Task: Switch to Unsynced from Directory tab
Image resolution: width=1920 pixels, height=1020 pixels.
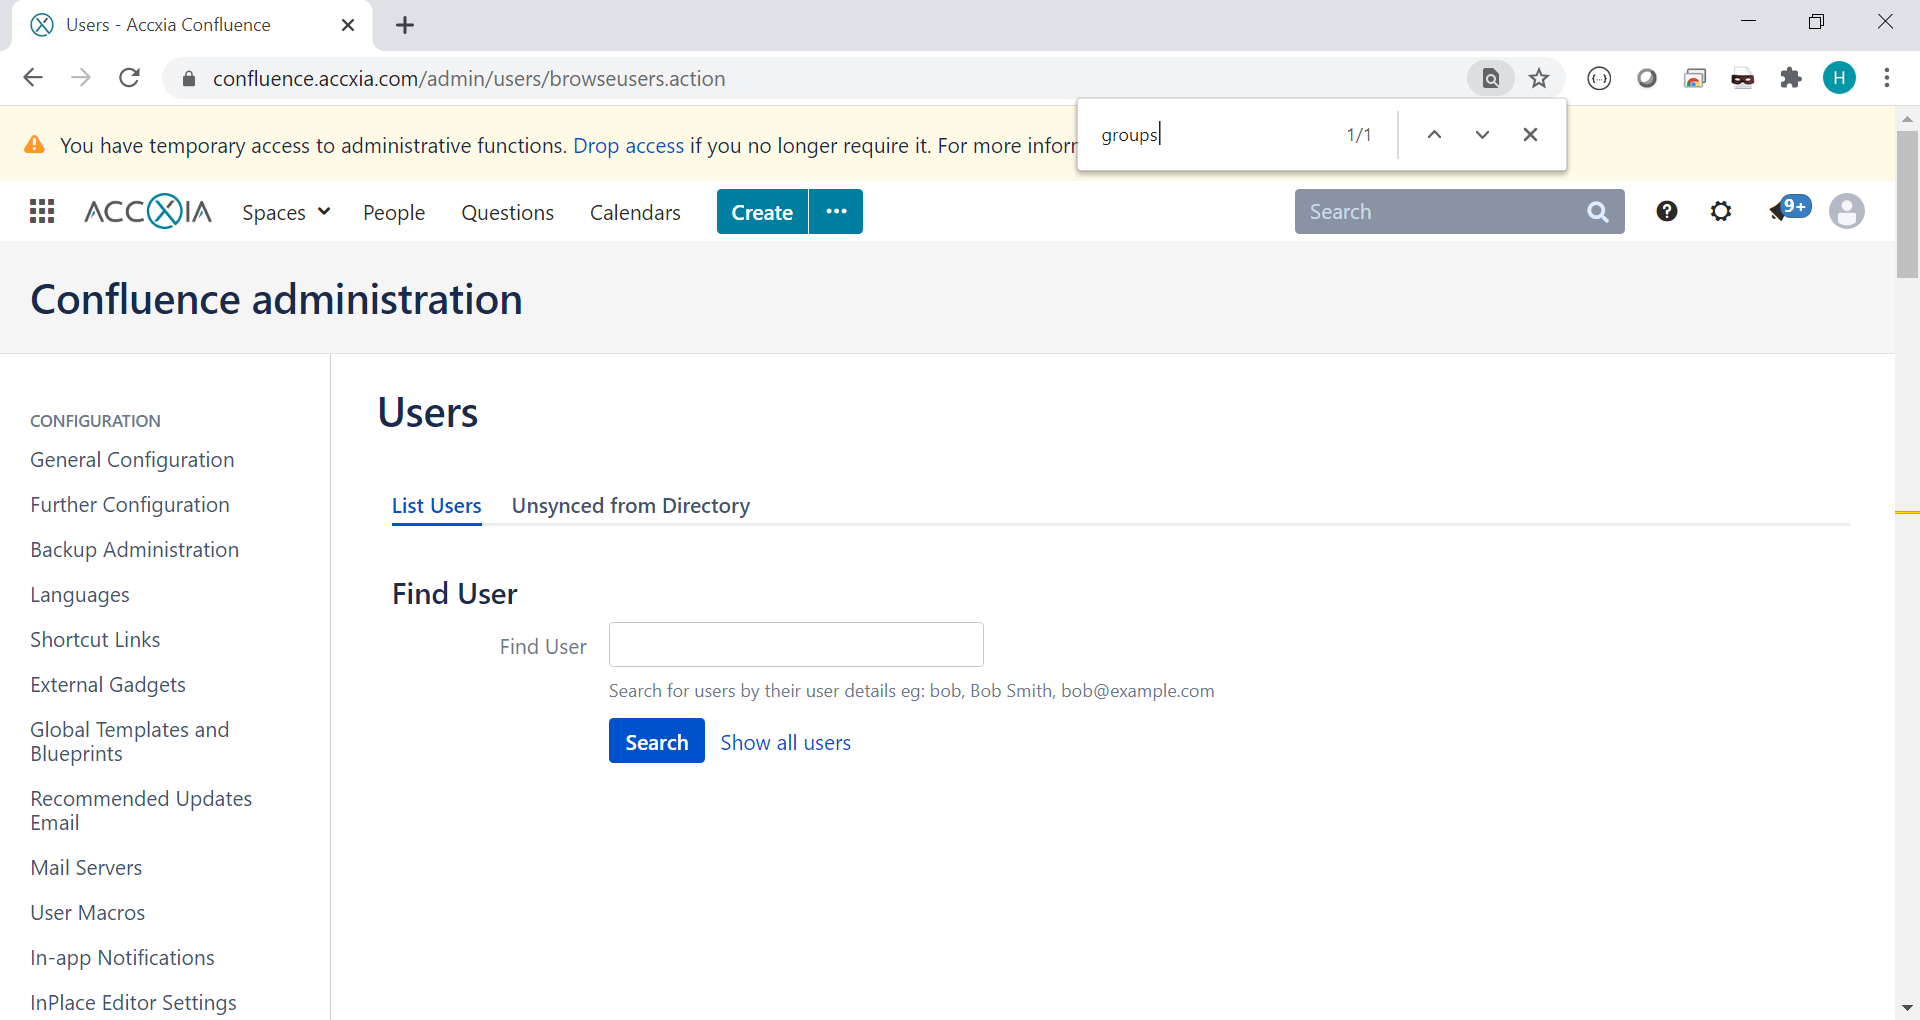Action: (631, 506)
